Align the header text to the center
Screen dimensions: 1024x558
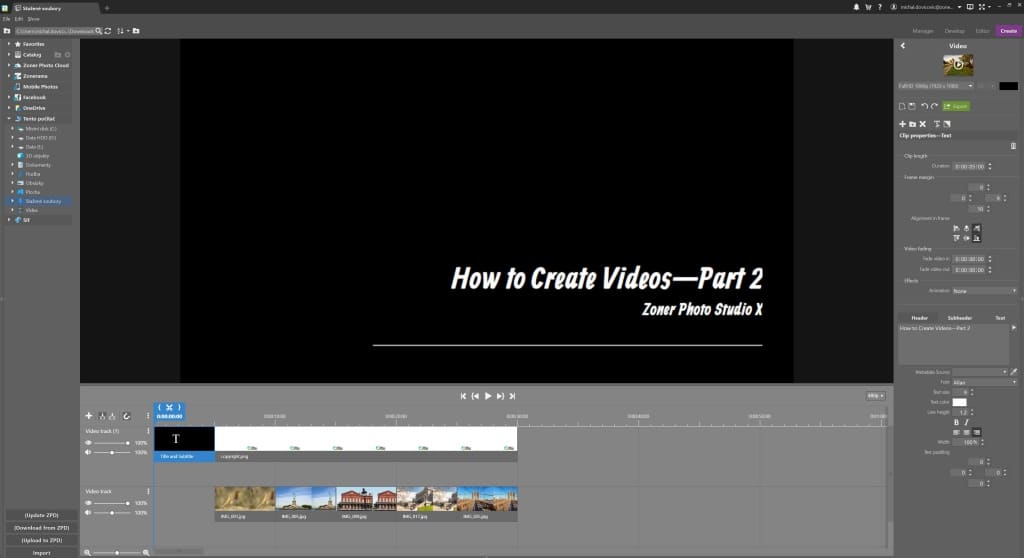(x=967, y=433)
